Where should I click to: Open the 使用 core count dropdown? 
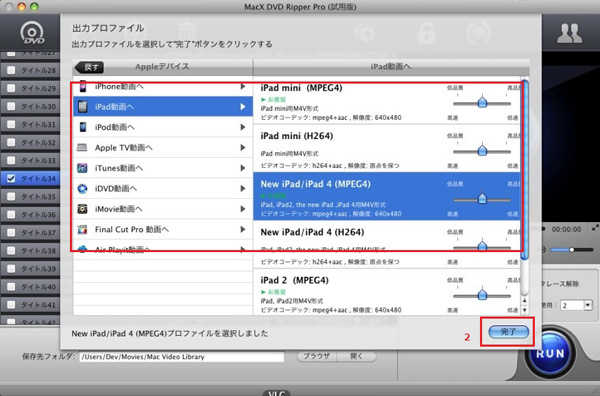pyautogui.click(x=576, y=305)
